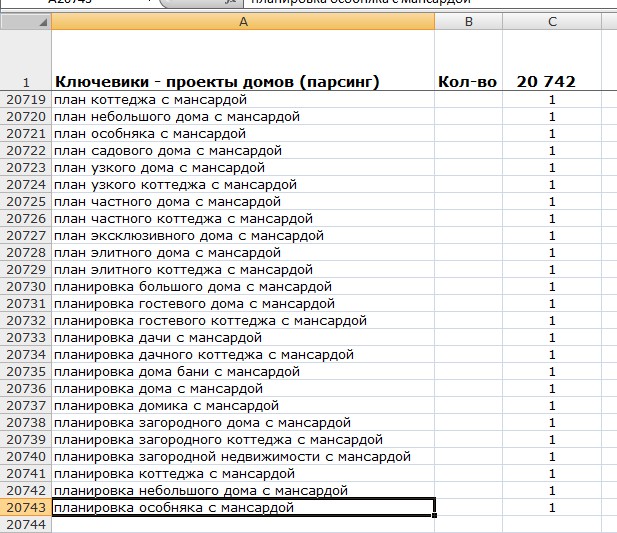
Task: Select cell 'план особняка с мансардой'
Action: click(x=243, y=133)
